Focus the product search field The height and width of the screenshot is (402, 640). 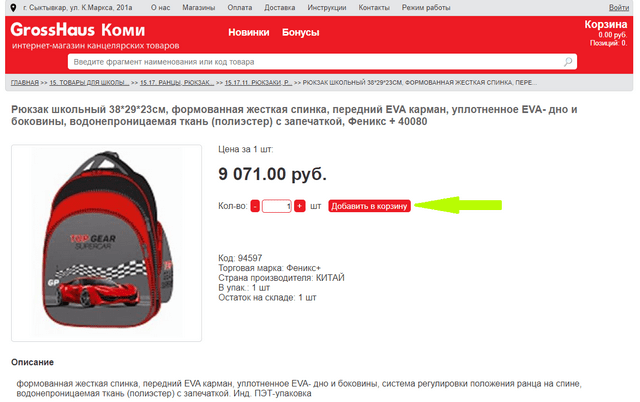coord(322,62)
